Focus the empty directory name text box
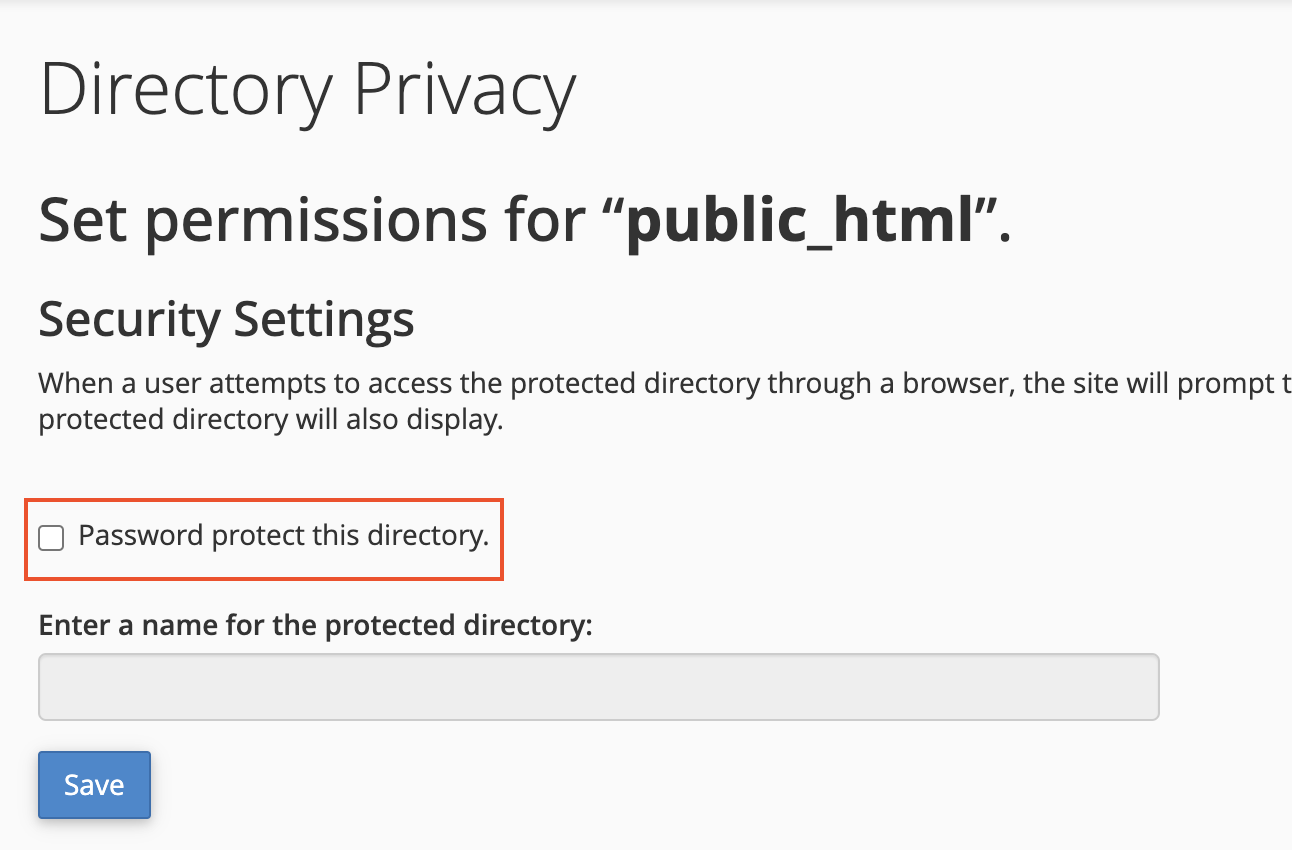This screenshot has height=850, width=1292. click(598, 687)
